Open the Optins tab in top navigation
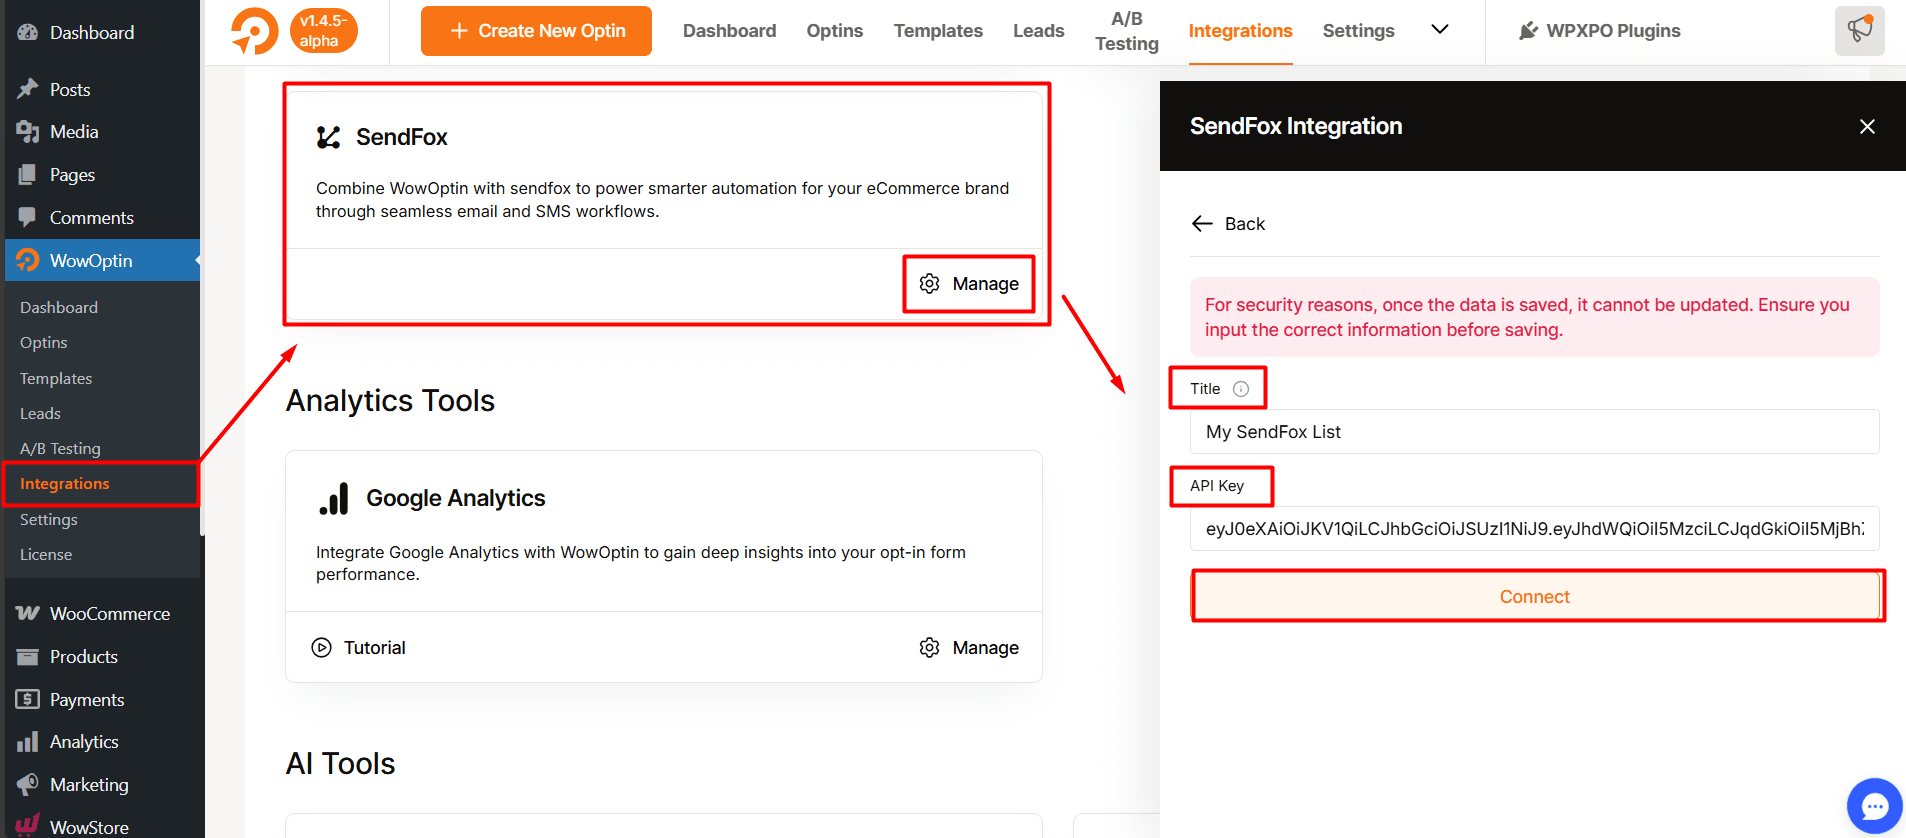 835,31
